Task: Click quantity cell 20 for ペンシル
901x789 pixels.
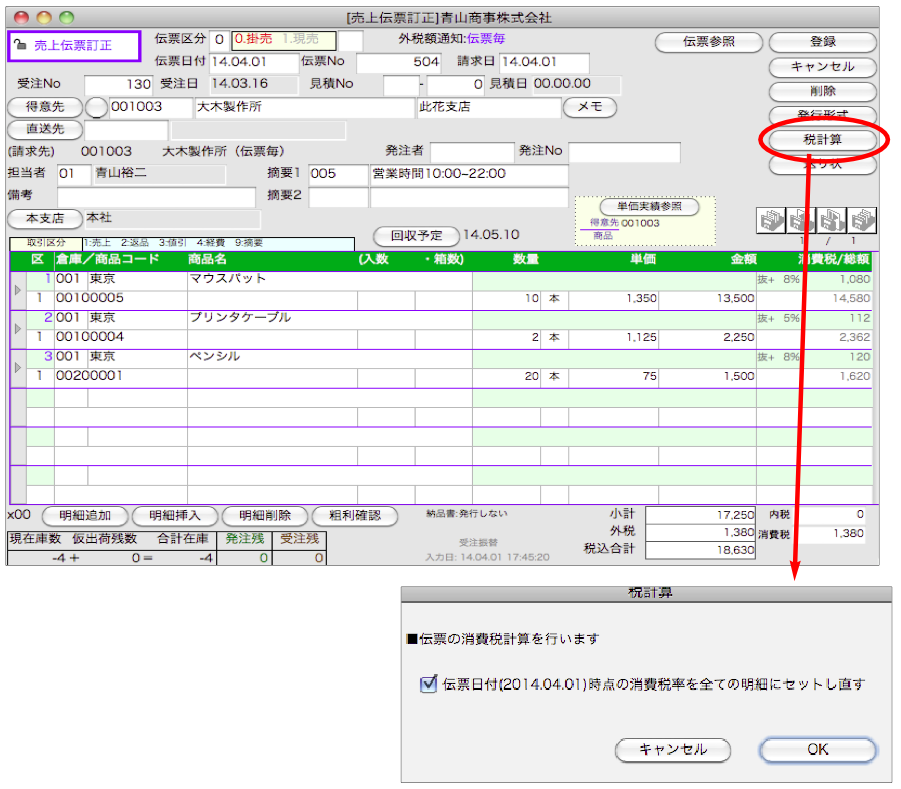Action: pyautogui.click(x=506, y=376)
